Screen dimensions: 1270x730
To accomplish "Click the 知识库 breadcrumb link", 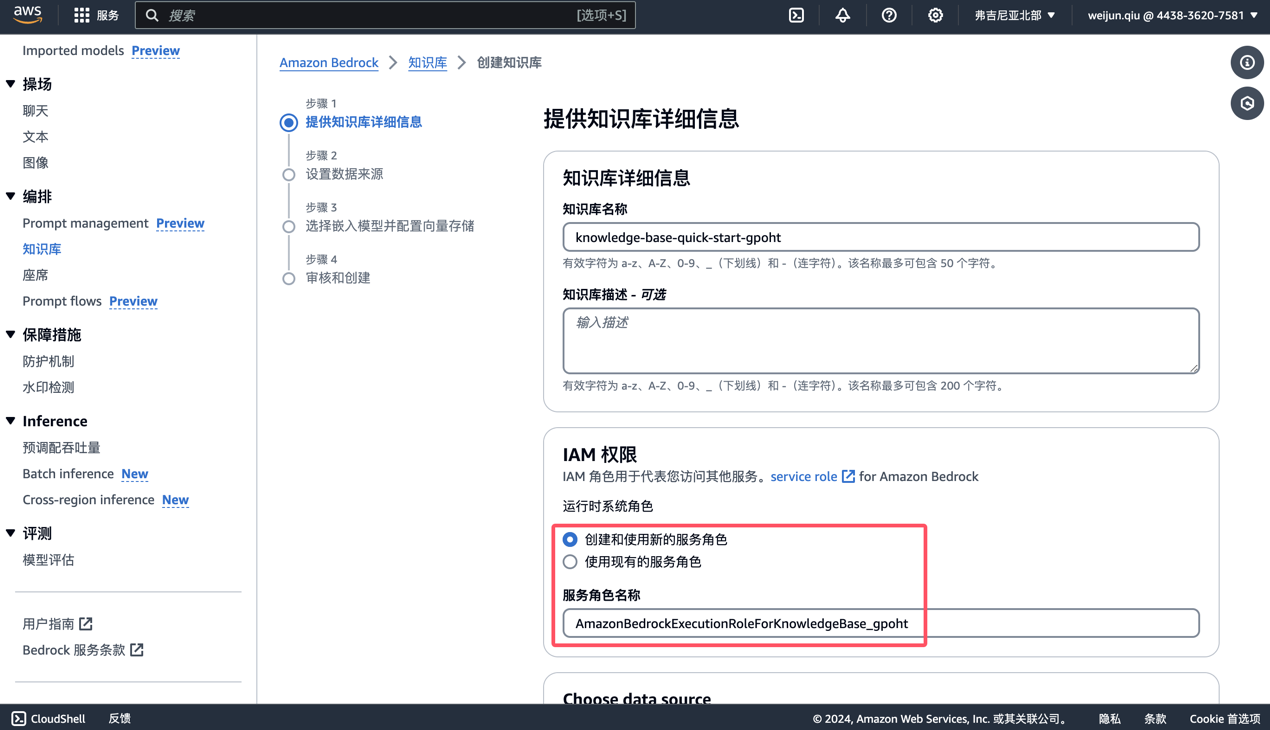I will point(427,62).
